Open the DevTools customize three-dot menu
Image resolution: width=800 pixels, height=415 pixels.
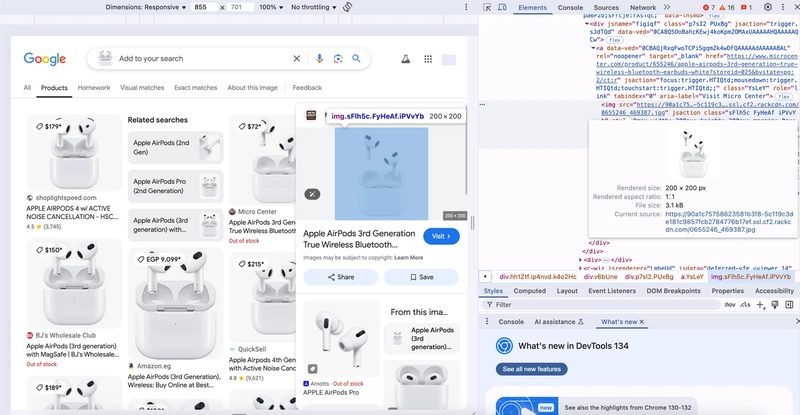pyautogui.click(x=783, y=7)
